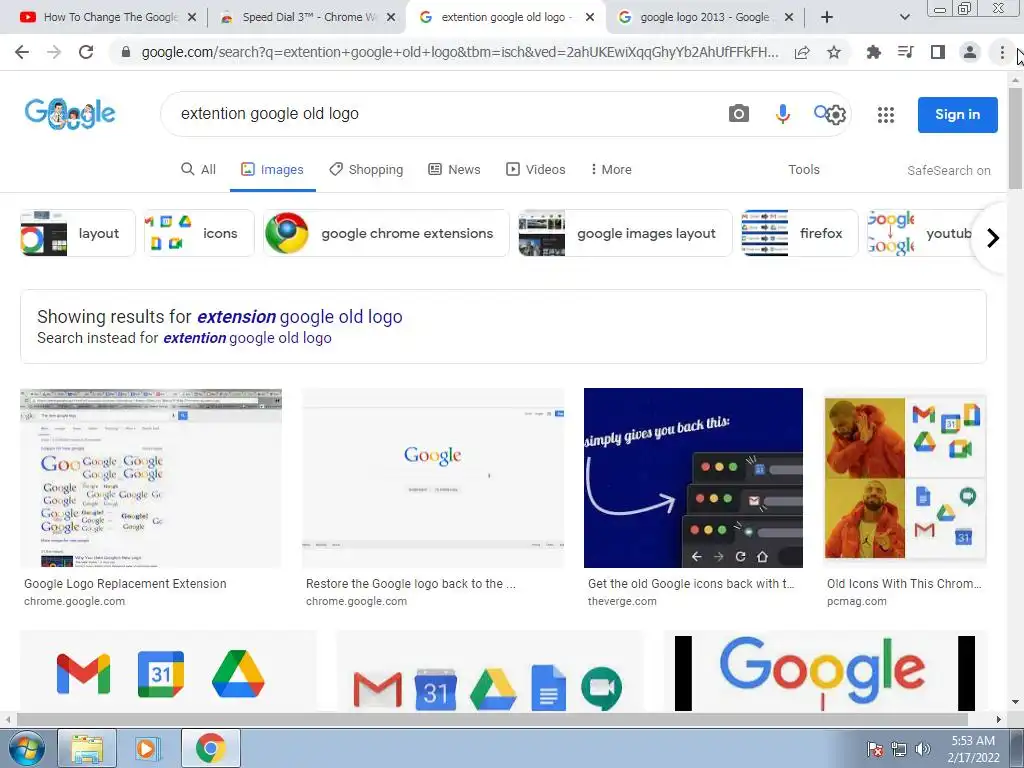1024x768 pixels.
Task: Click the SafeSearch on setting
Action: pos(948,170)
